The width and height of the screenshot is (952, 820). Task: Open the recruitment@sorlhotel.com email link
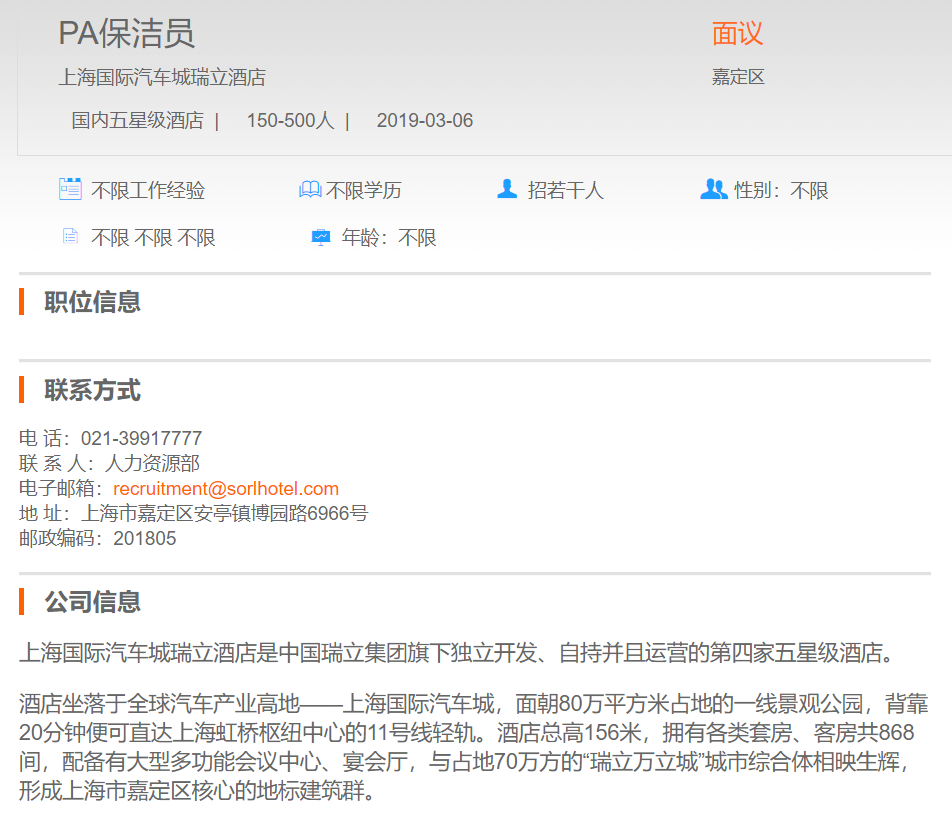coord(226,489)
